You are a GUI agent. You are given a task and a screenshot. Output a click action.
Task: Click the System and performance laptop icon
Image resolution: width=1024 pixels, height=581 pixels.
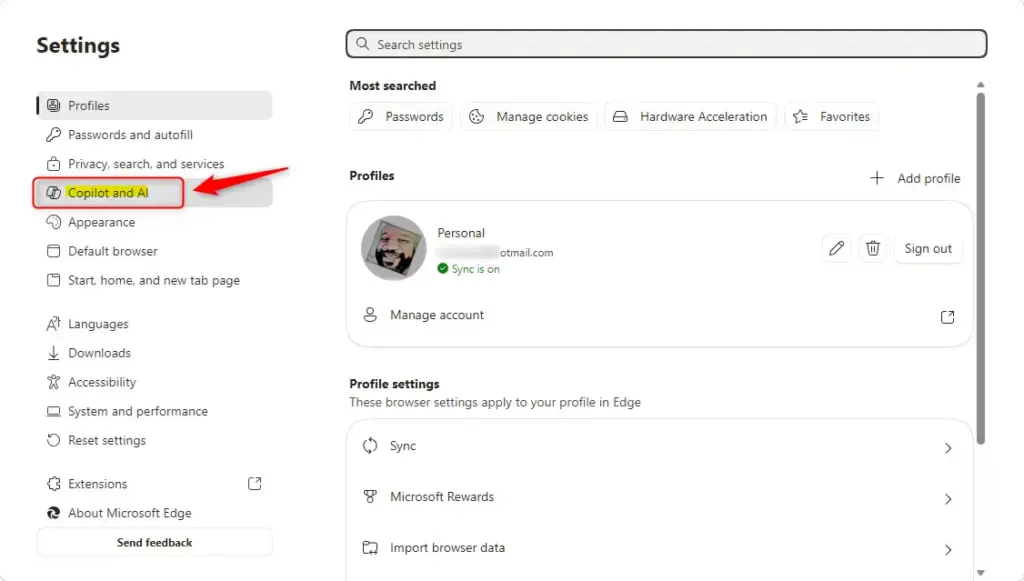click(x=54, y=411)
